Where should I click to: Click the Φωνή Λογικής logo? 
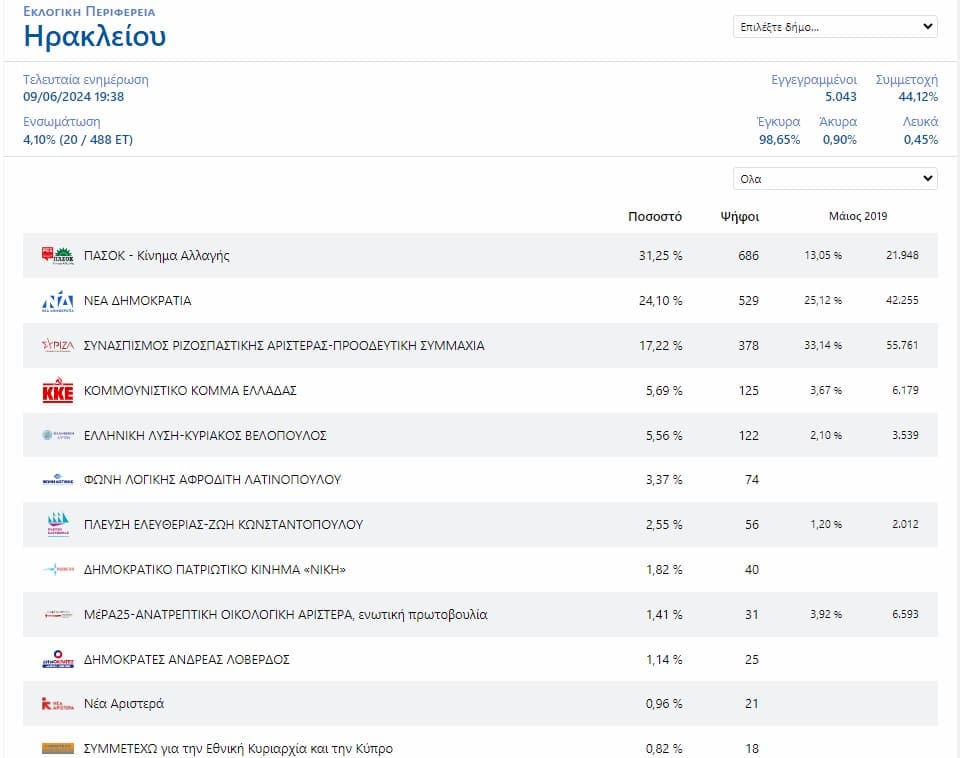[x=58, y=479]
